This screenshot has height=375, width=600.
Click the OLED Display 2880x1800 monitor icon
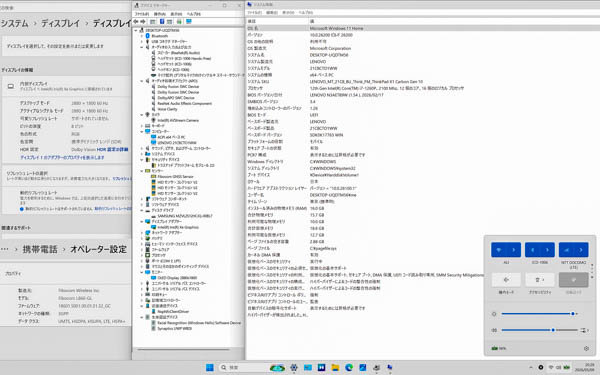[x=154, y=277]
